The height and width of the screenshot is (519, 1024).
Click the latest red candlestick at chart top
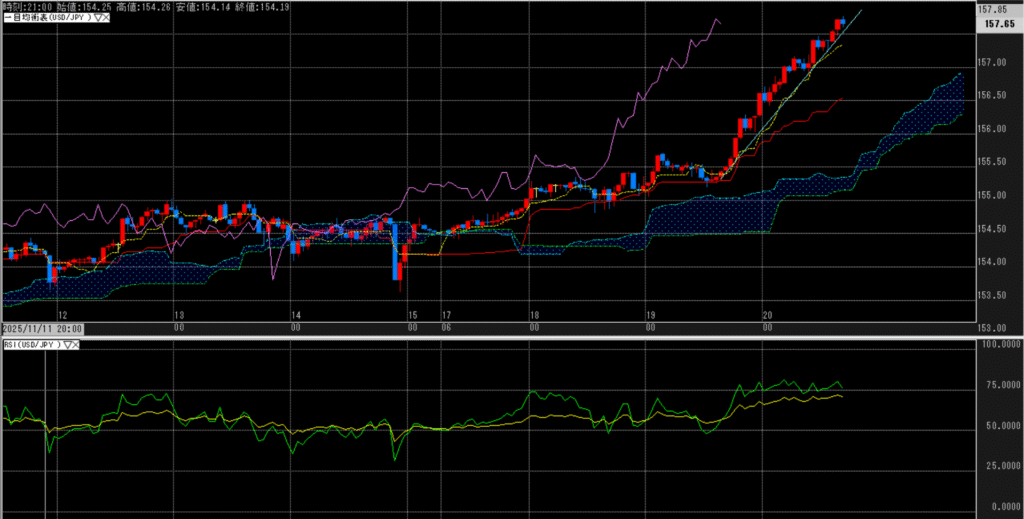[839, 23]
